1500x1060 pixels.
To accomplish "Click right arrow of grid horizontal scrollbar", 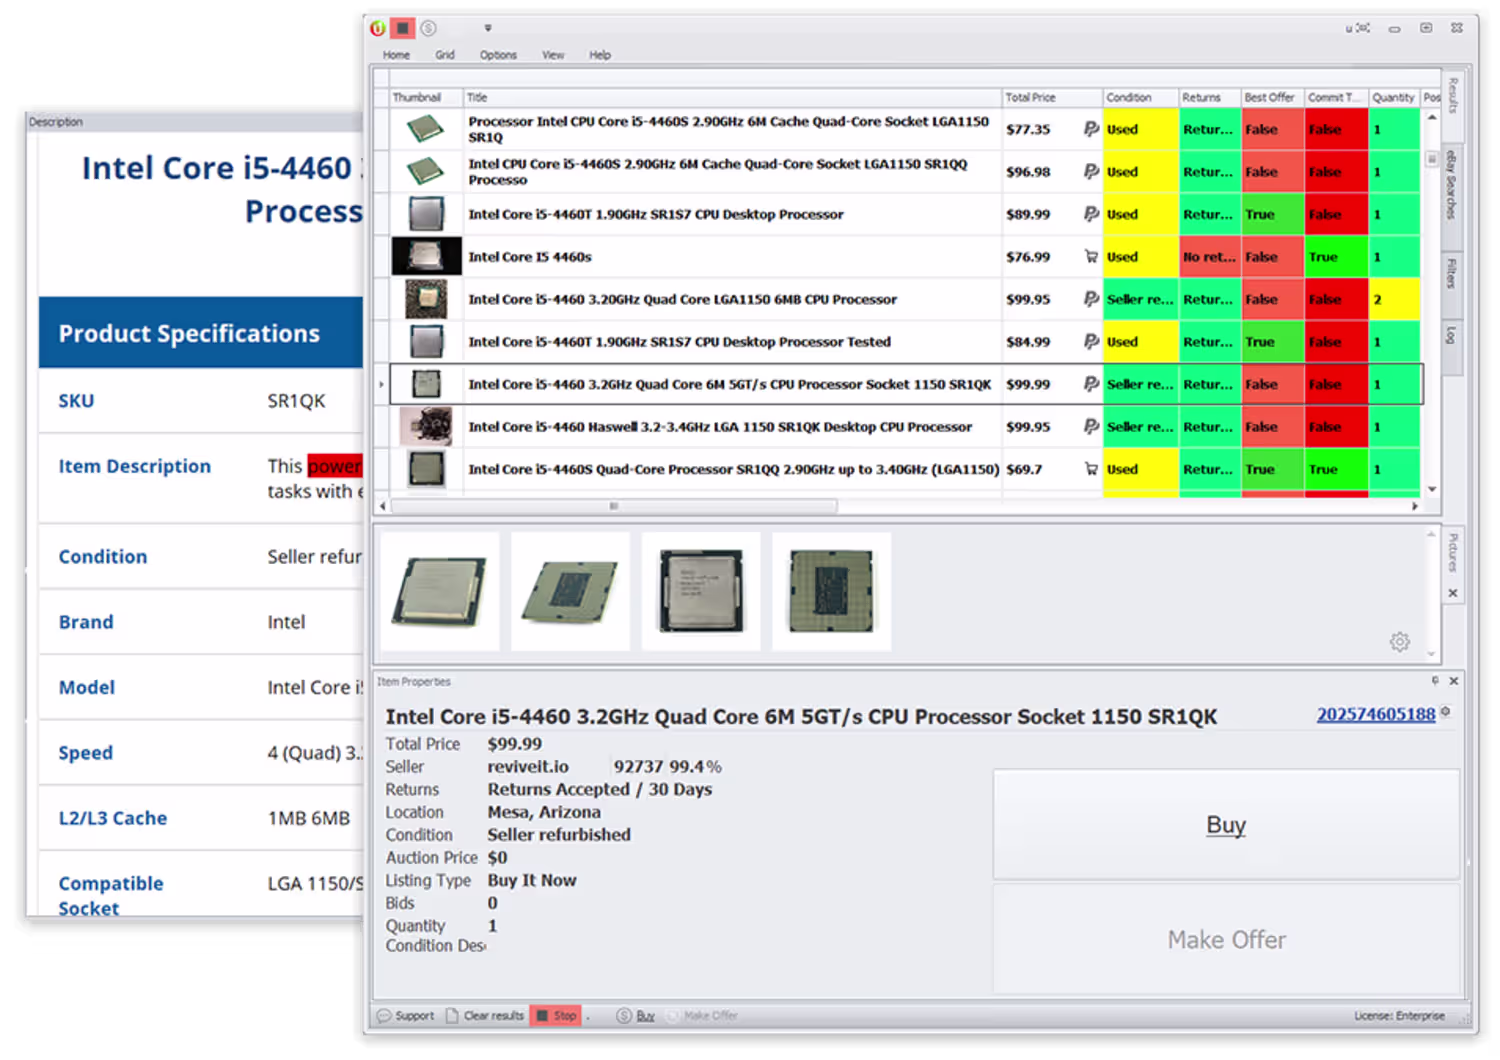I will [x=1414, y=506].
